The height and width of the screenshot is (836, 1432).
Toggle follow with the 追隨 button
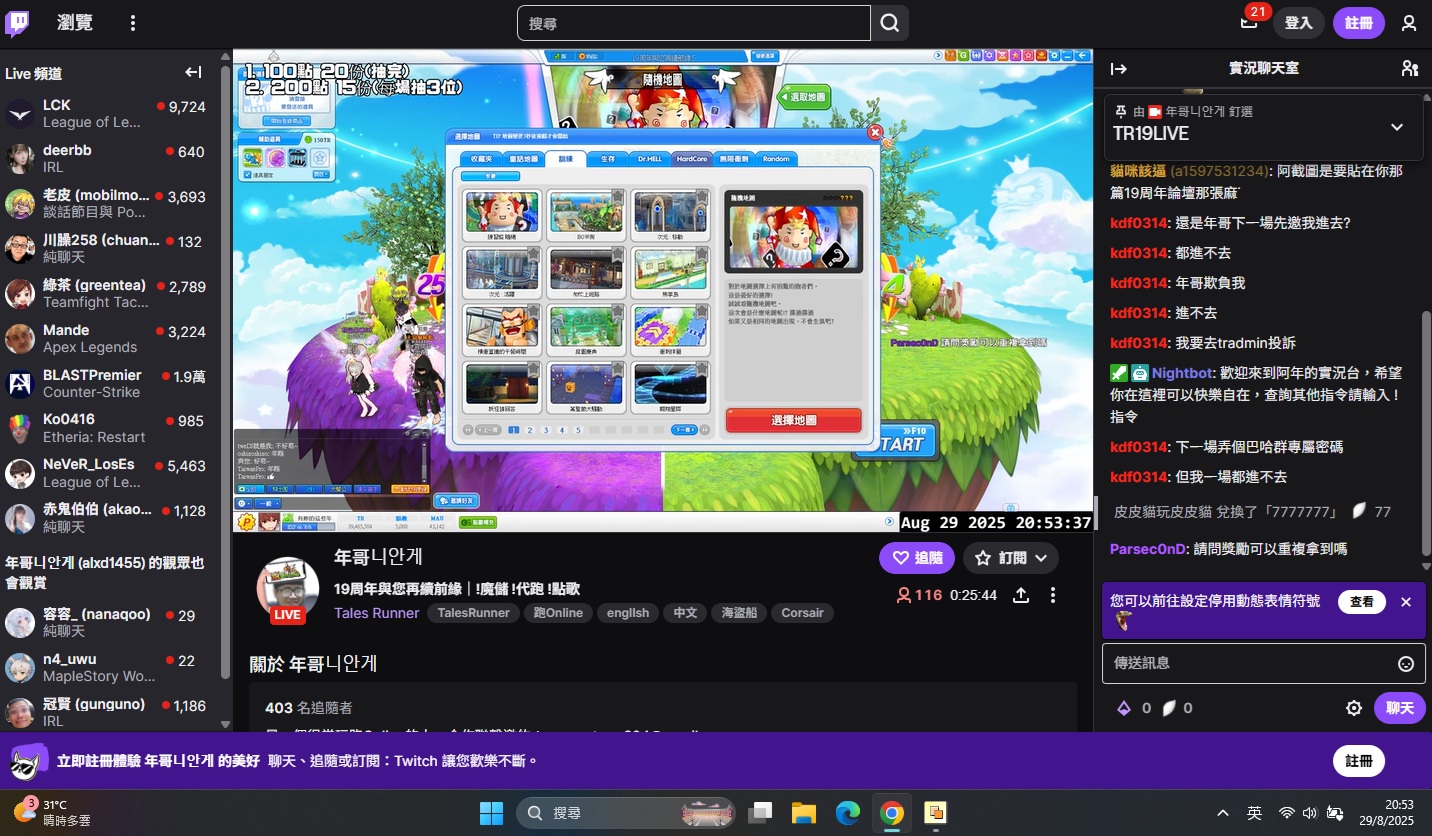[917, 558]
